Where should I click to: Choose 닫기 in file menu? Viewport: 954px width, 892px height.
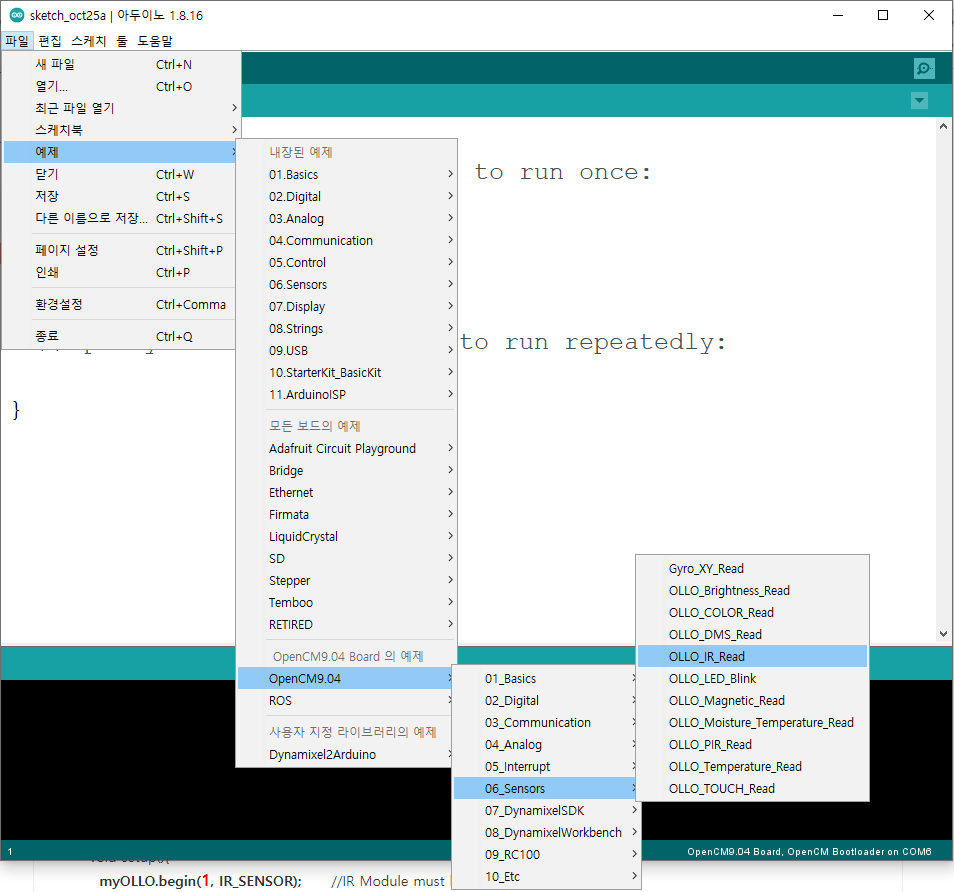(119, 175)
